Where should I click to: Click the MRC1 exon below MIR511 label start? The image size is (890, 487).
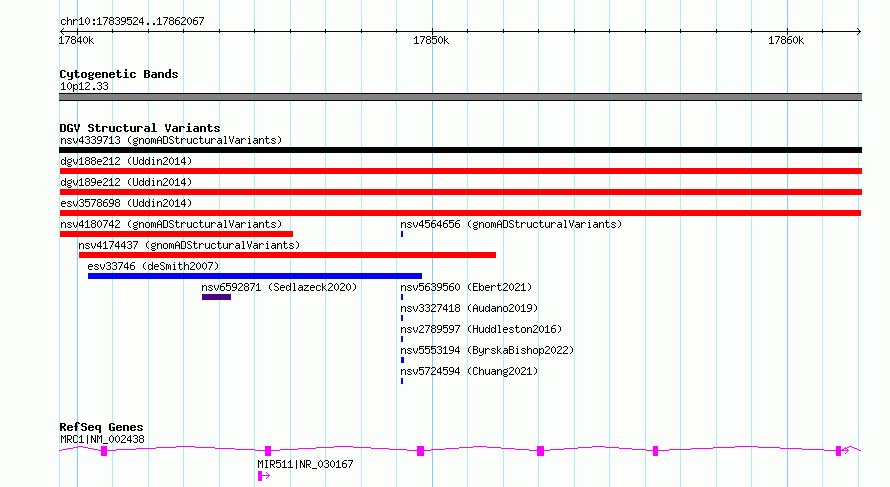[x=268, y=451]
